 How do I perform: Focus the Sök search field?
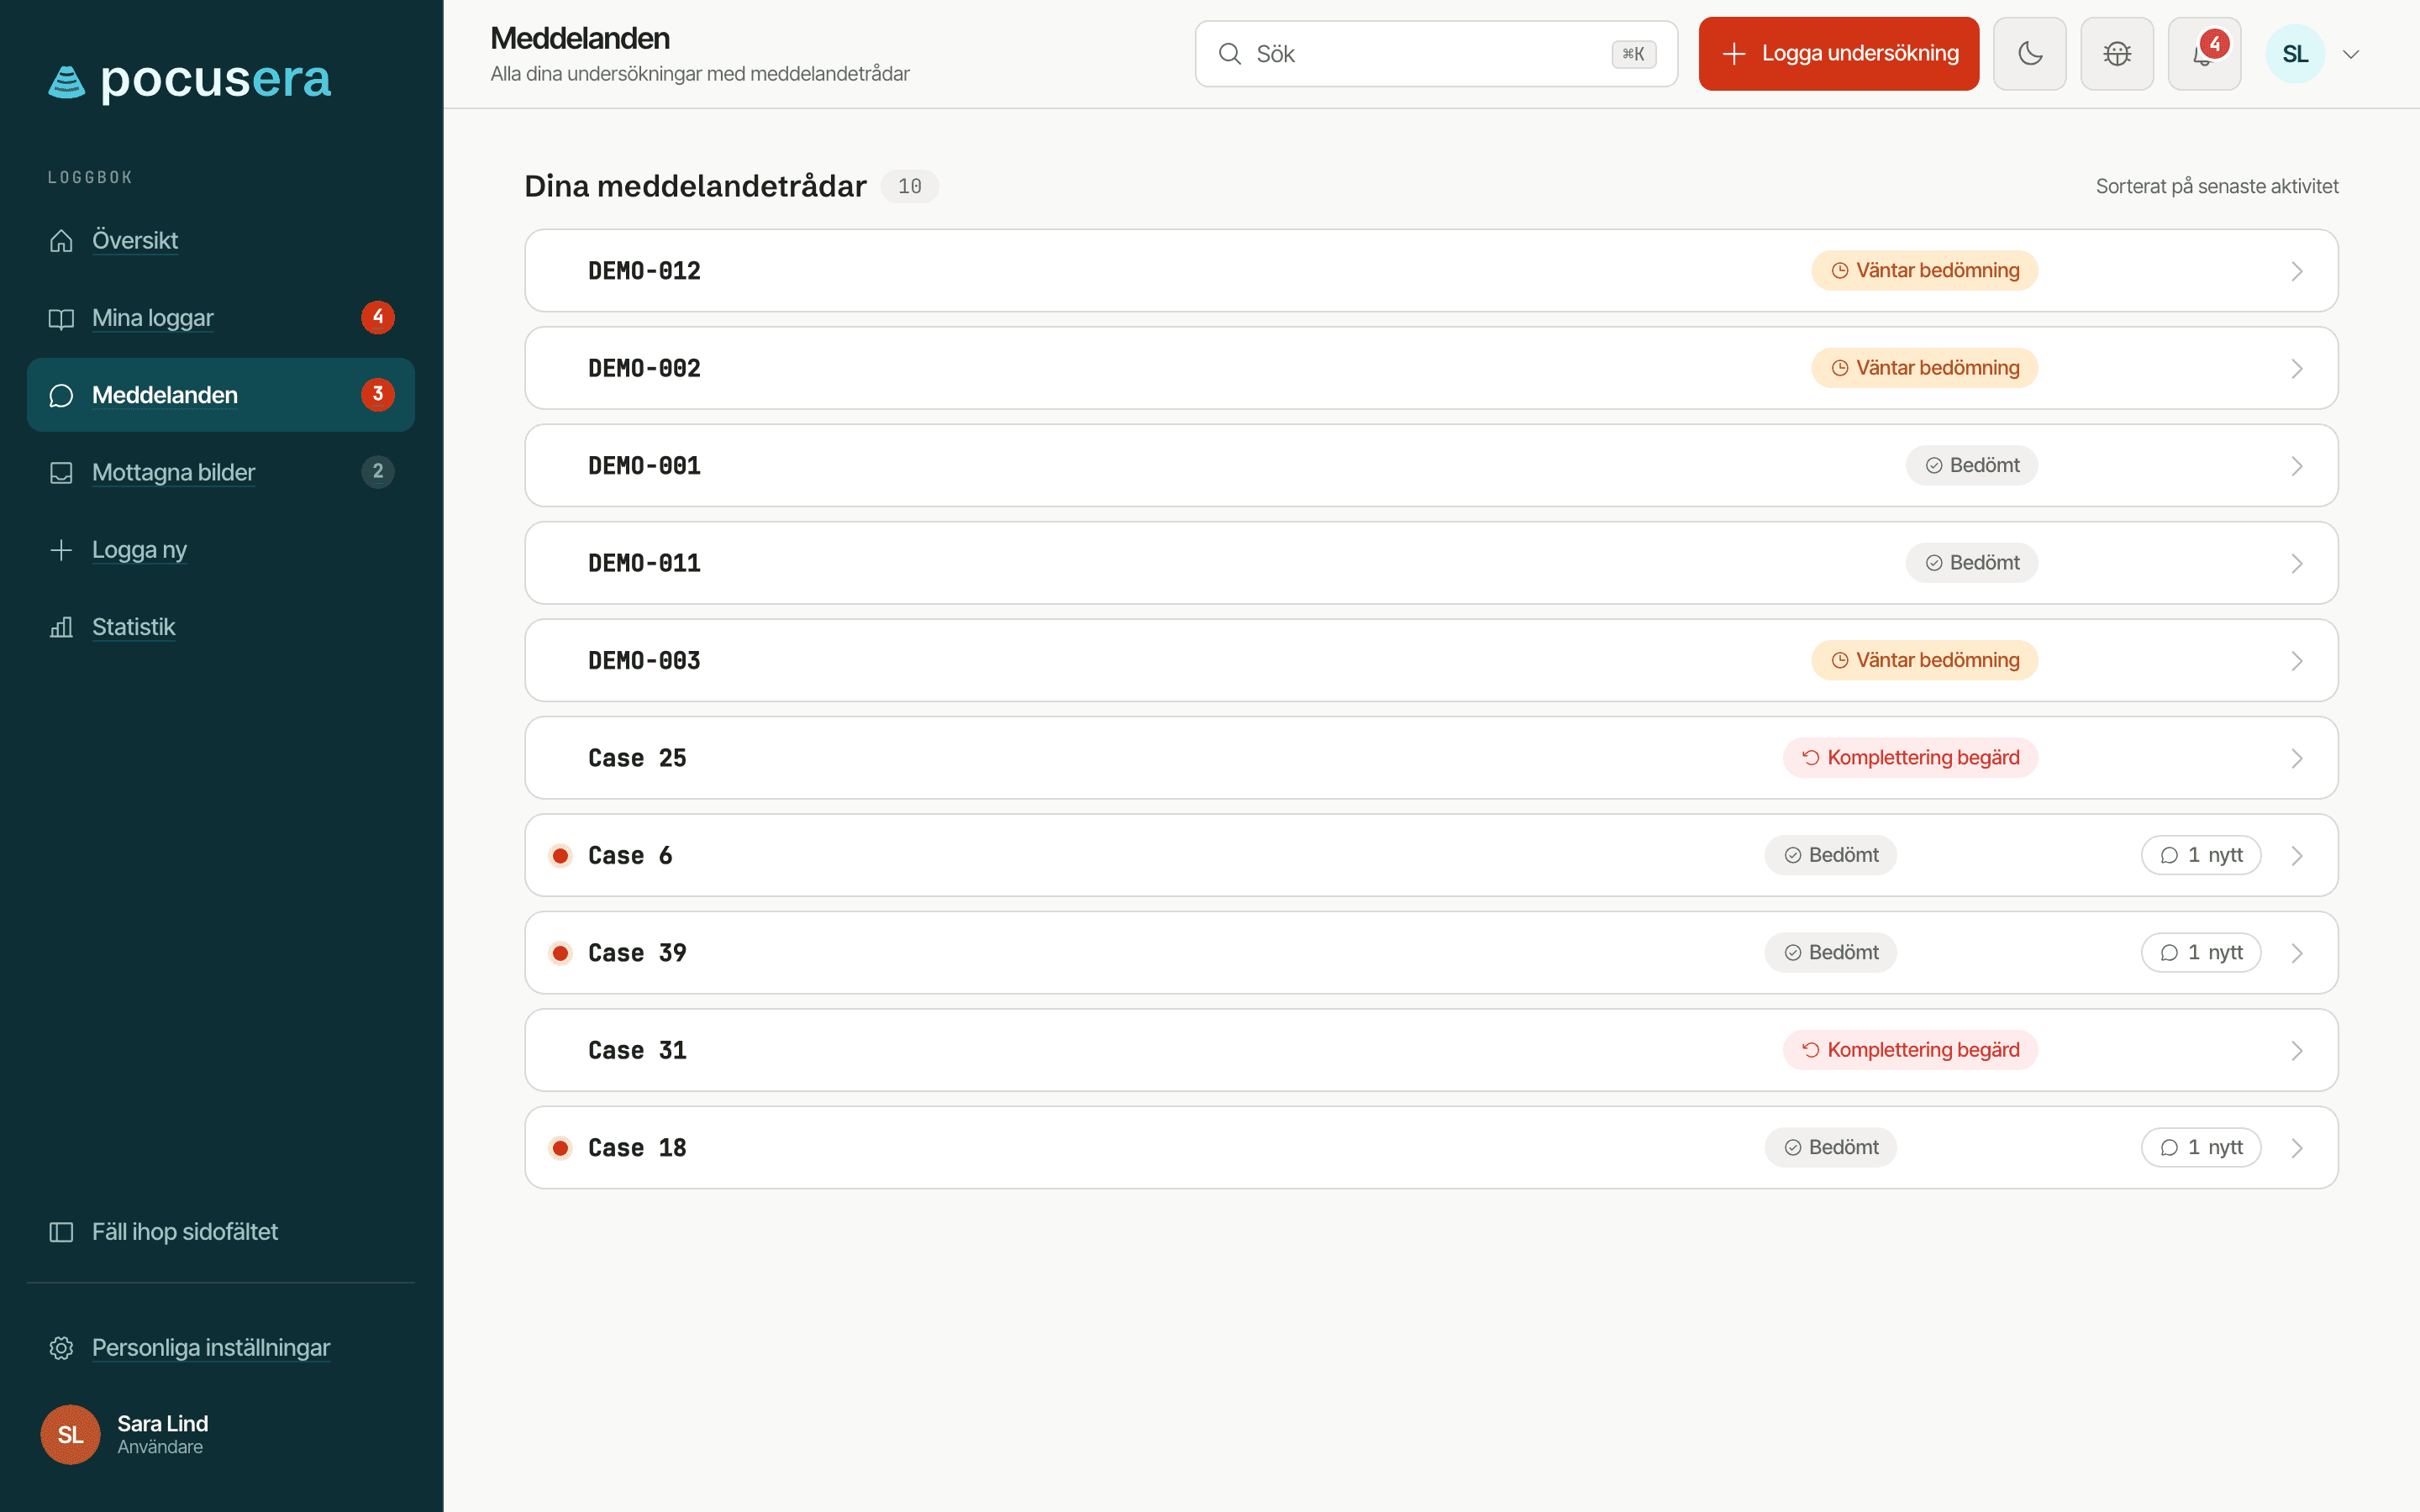click(1436, 54)
